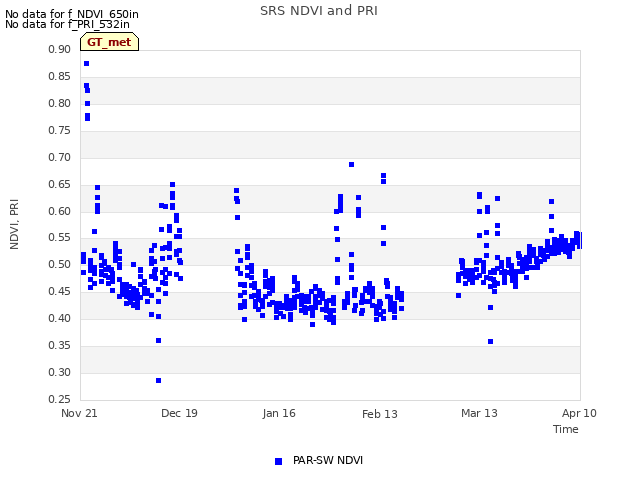Click the chart title SRS NDVI and PRI
640x480 pixels.
(319, 11)
